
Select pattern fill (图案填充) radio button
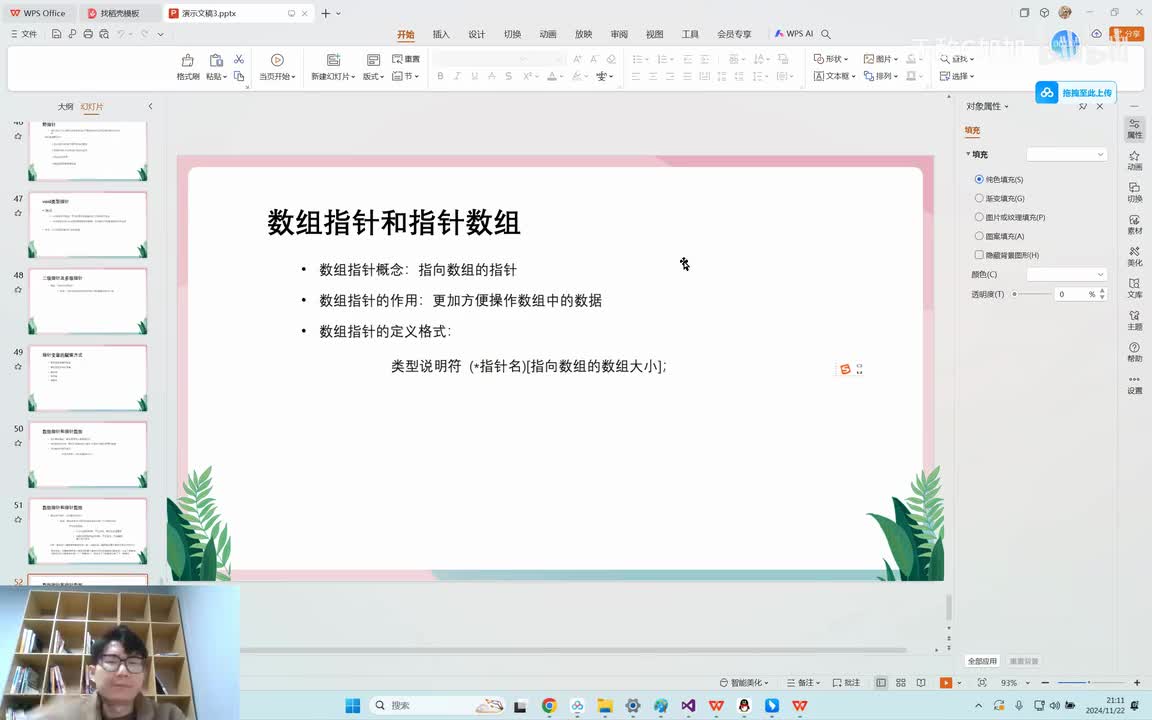(x=979, y=236)
